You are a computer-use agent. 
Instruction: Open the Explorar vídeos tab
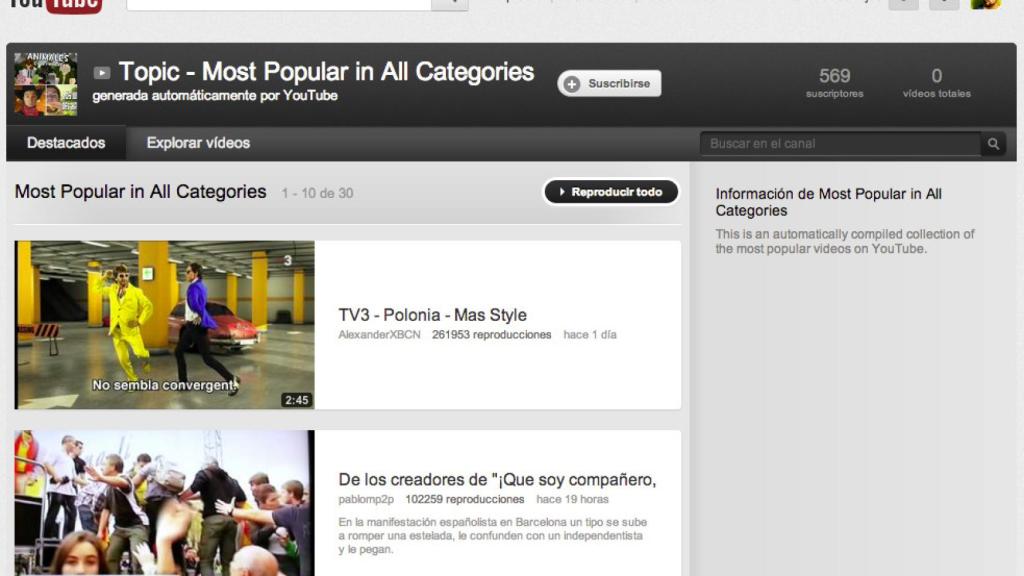[198, 143]
